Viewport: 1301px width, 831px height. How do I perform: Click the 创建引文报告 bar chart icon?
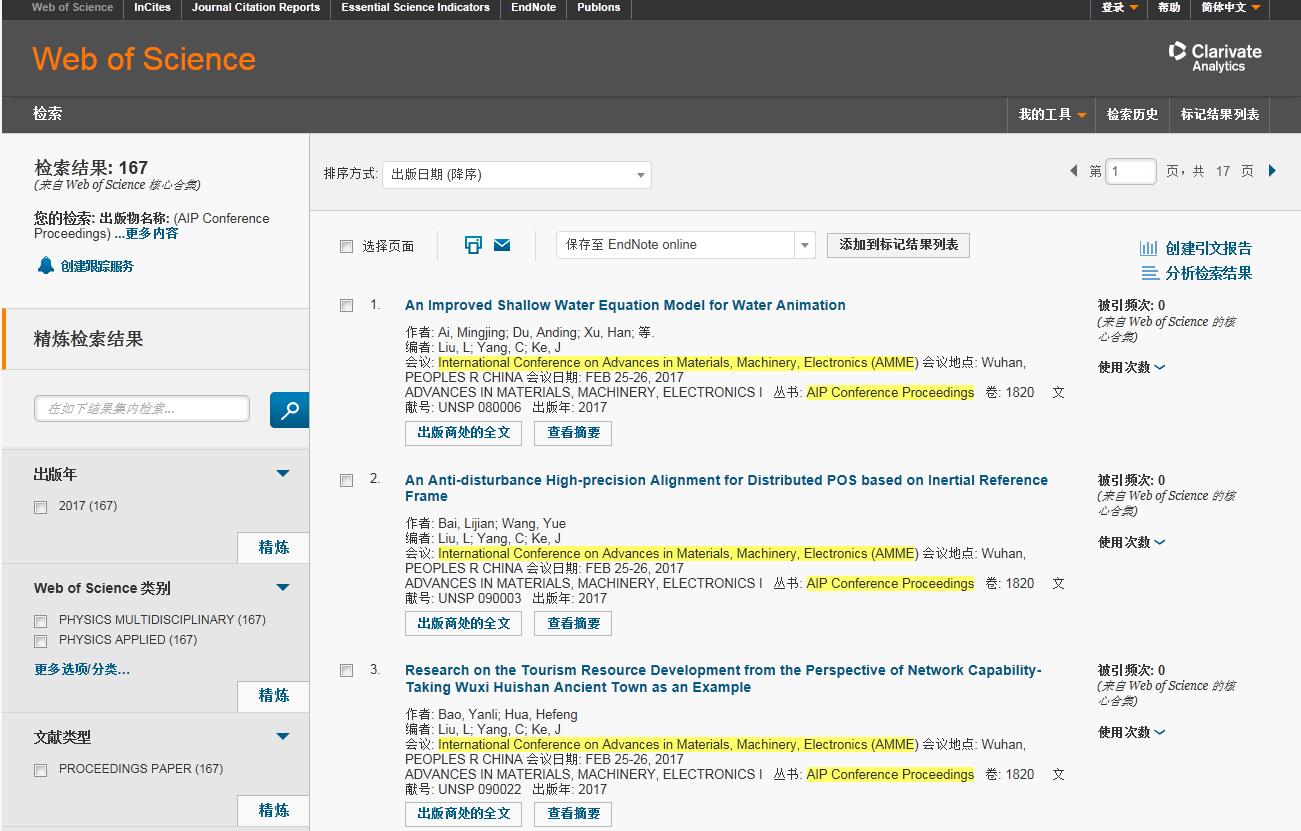point(1148,248)
